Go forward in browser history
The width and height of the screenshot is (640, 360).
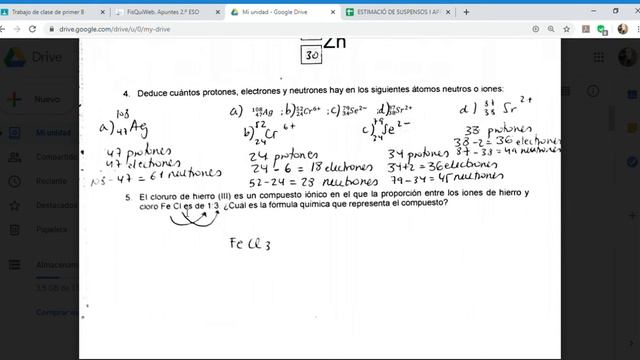tap(17, 29)
